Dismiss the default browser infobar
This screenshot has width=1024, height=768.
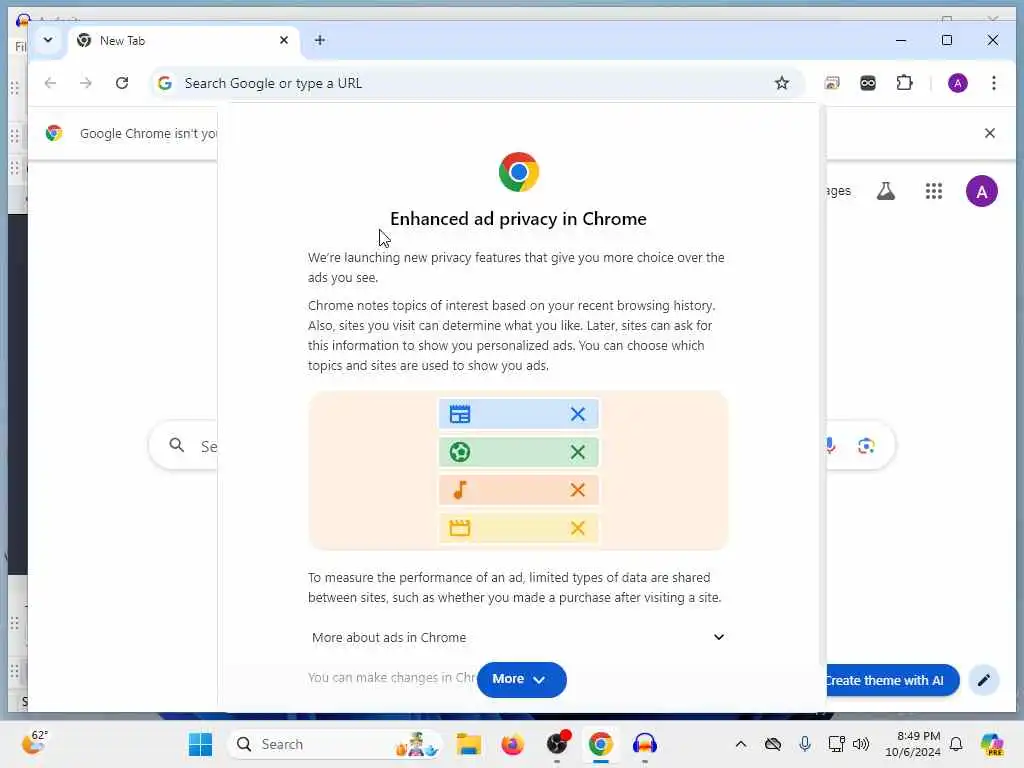coord(989,133)
